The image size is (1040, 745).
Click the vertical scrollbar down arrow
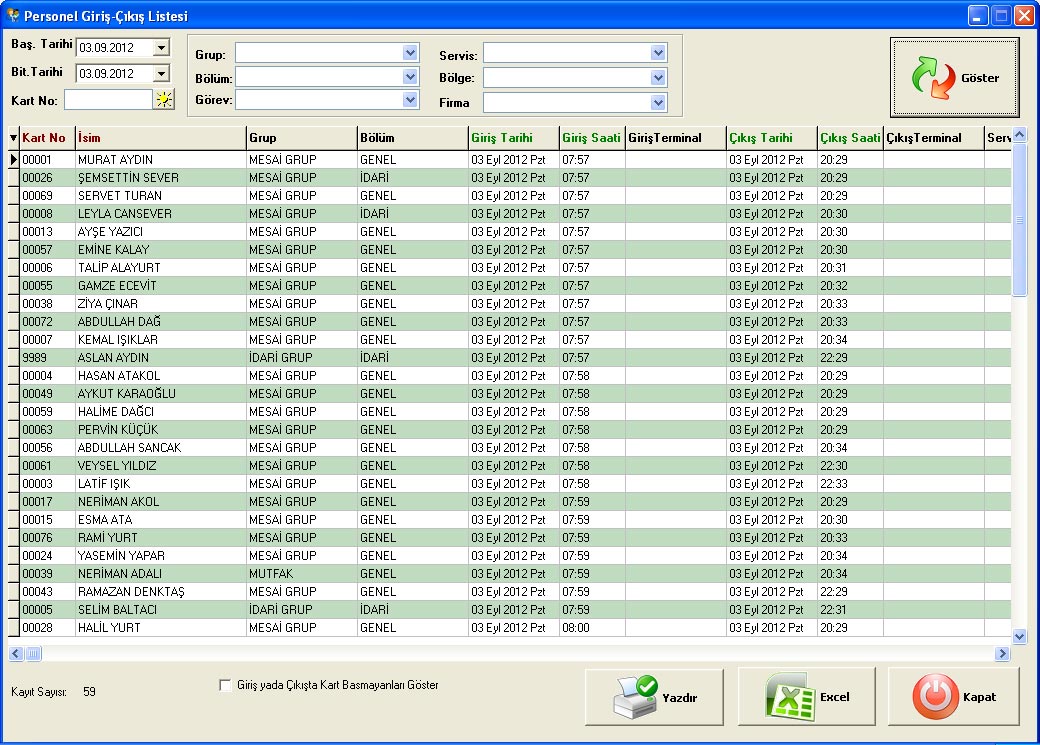[1020, 635]
